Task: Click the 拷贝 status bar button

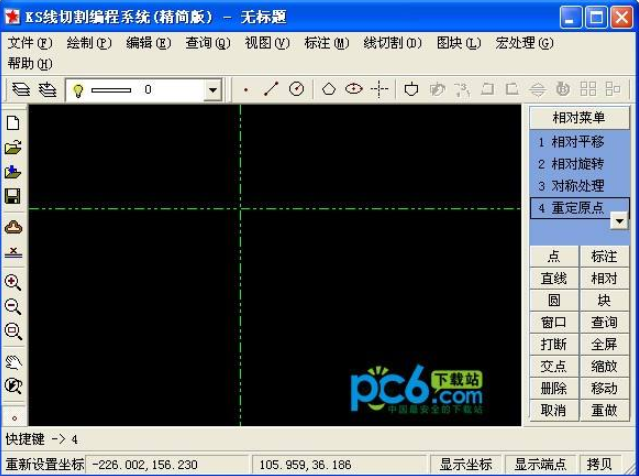Action: point(600,464)
